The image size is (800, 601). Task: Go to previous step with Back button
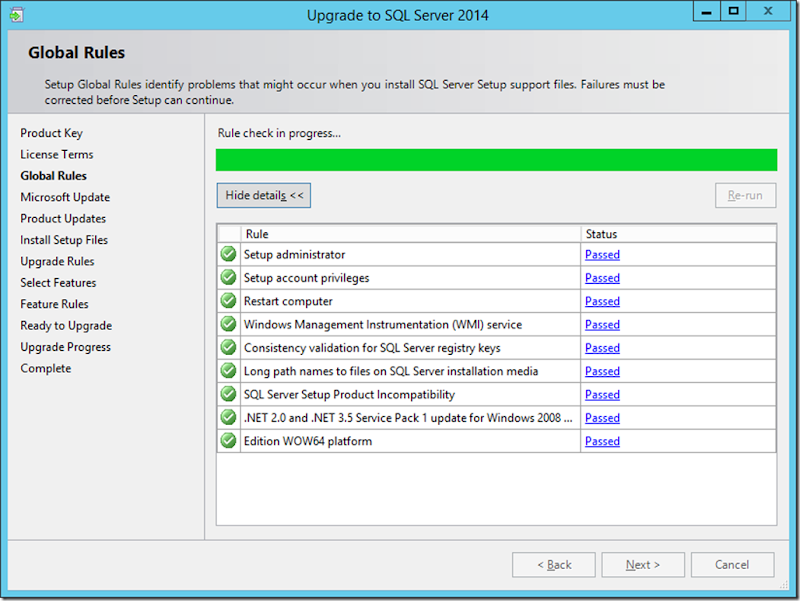pyautogui.click(x=554, y=565)
